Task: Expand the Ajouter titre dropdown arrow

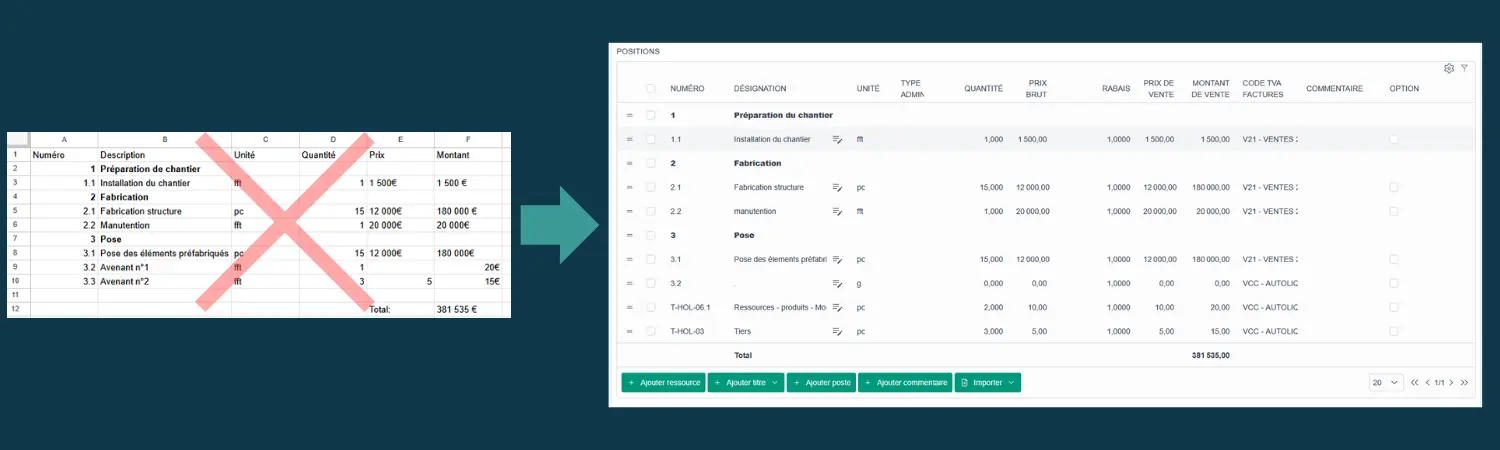Action: click(775, 383)
